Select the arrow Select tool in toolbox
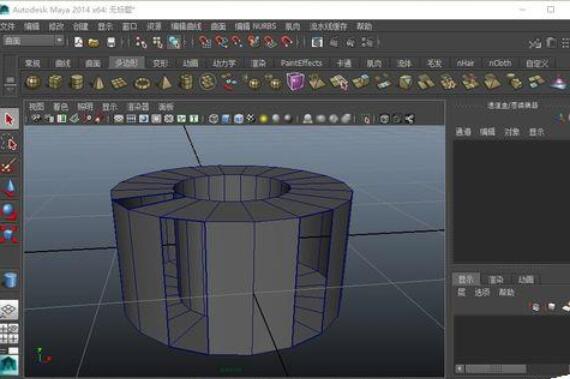The width and height of the screenshot is (570, 379). [9, 119]
